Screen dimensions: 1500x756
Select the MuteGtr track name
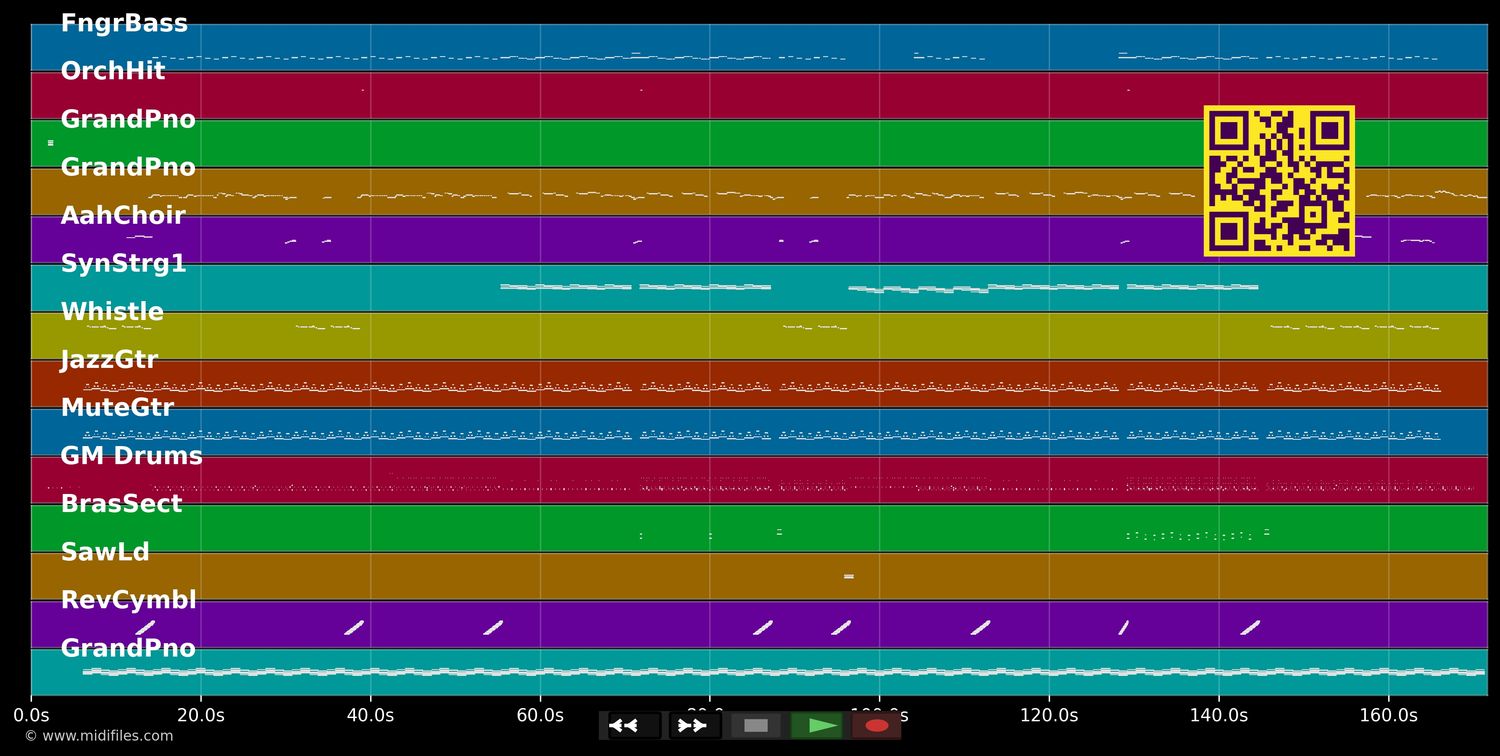pyautogui.click(x=117, y=407)
